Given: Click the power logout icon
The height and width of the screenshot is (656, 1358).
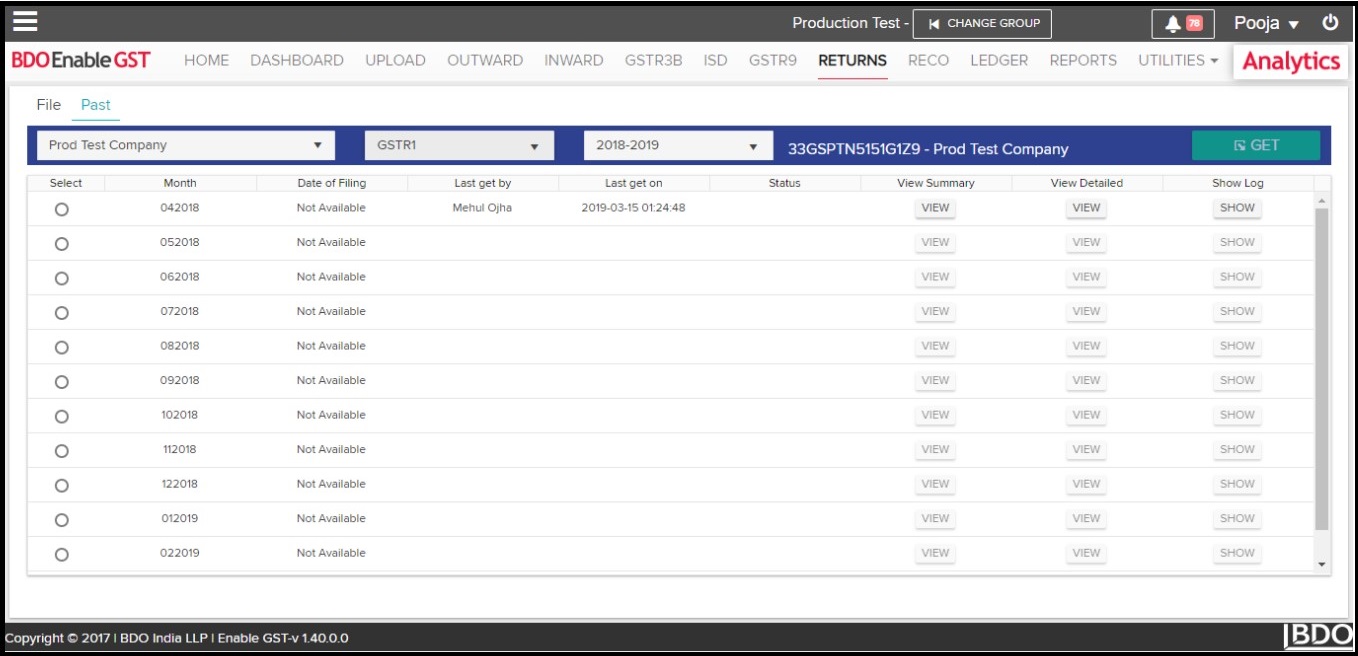Looking at the screenshot, I should coord(1329,23).
